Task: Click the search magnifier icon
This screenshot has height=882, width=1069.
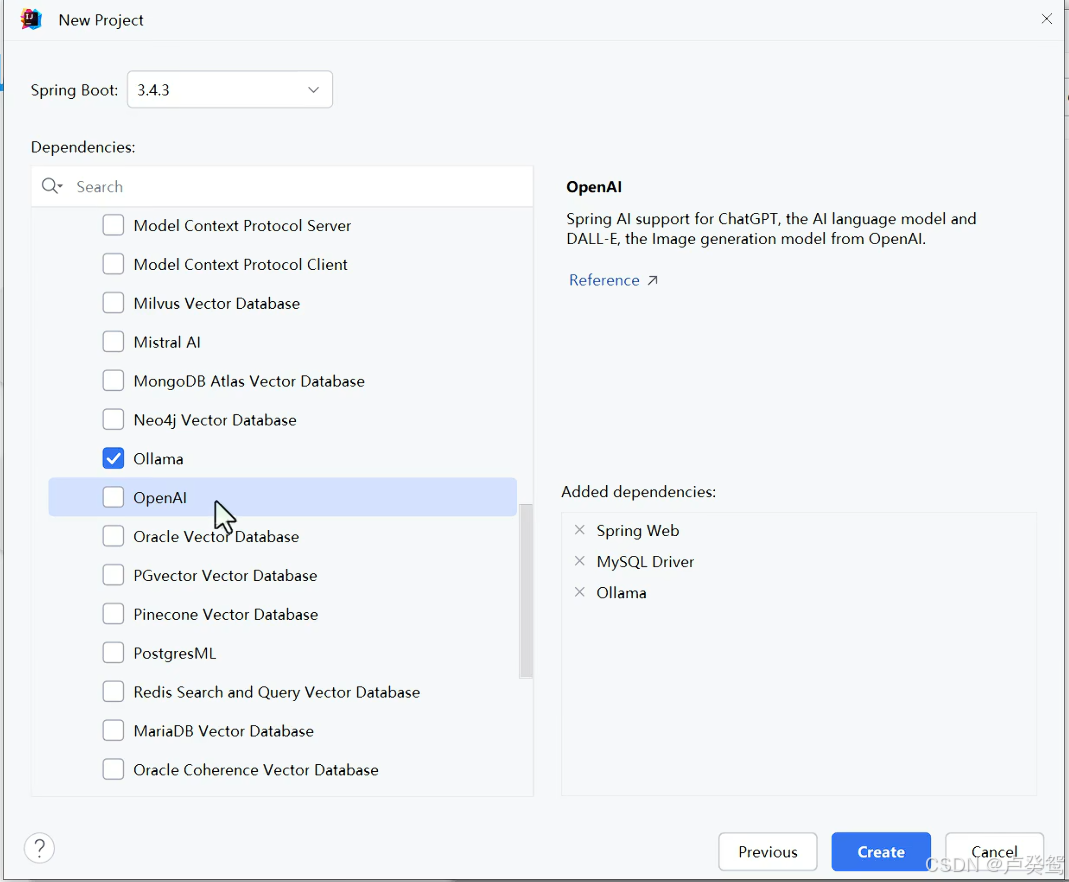Action: click(49, 185)
